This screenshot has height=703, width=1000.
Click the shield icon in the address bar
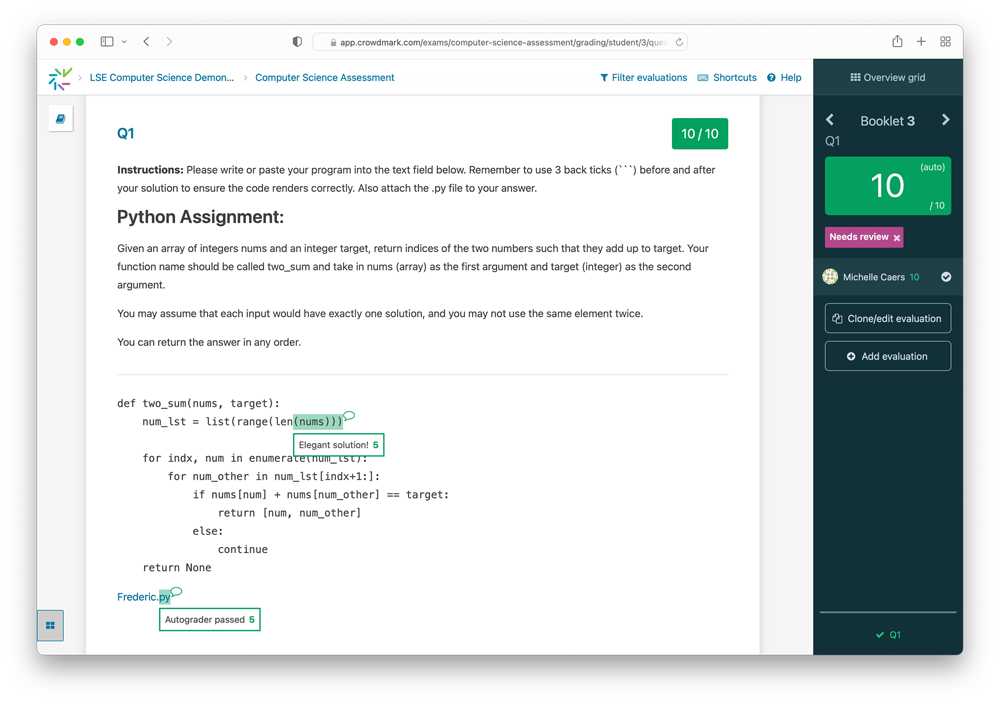[x=295, y=41]
